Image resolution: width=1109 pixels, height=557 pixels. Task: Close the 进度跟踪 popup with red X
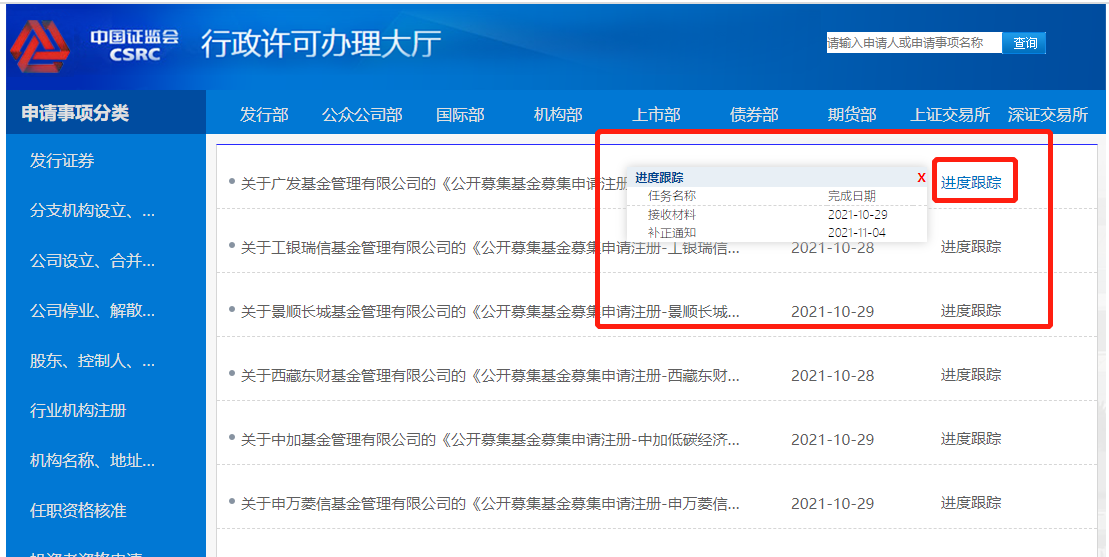[921, 178]
